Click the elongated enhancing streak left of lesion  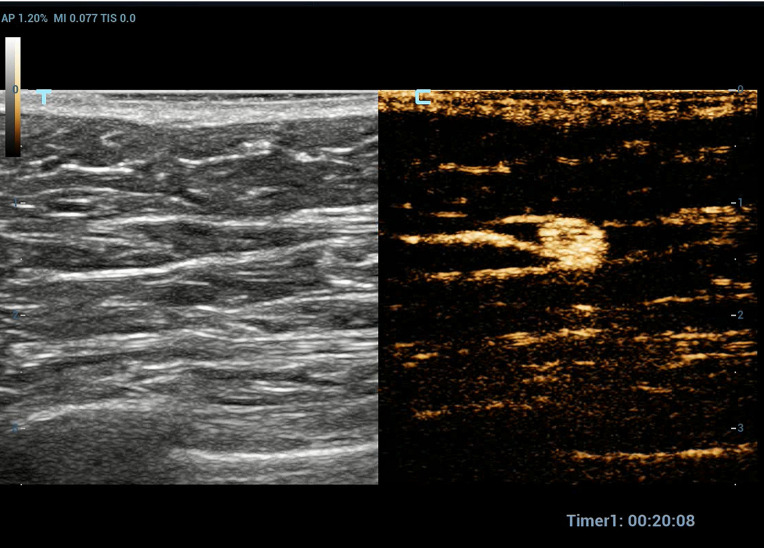click(460, 238)
